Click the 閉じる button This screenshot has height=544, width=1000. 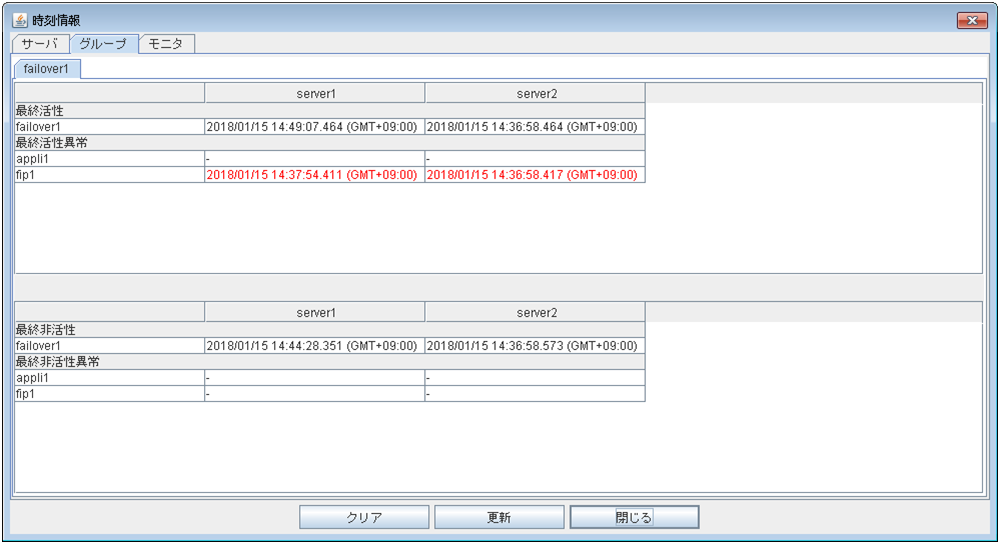[634, 517]
